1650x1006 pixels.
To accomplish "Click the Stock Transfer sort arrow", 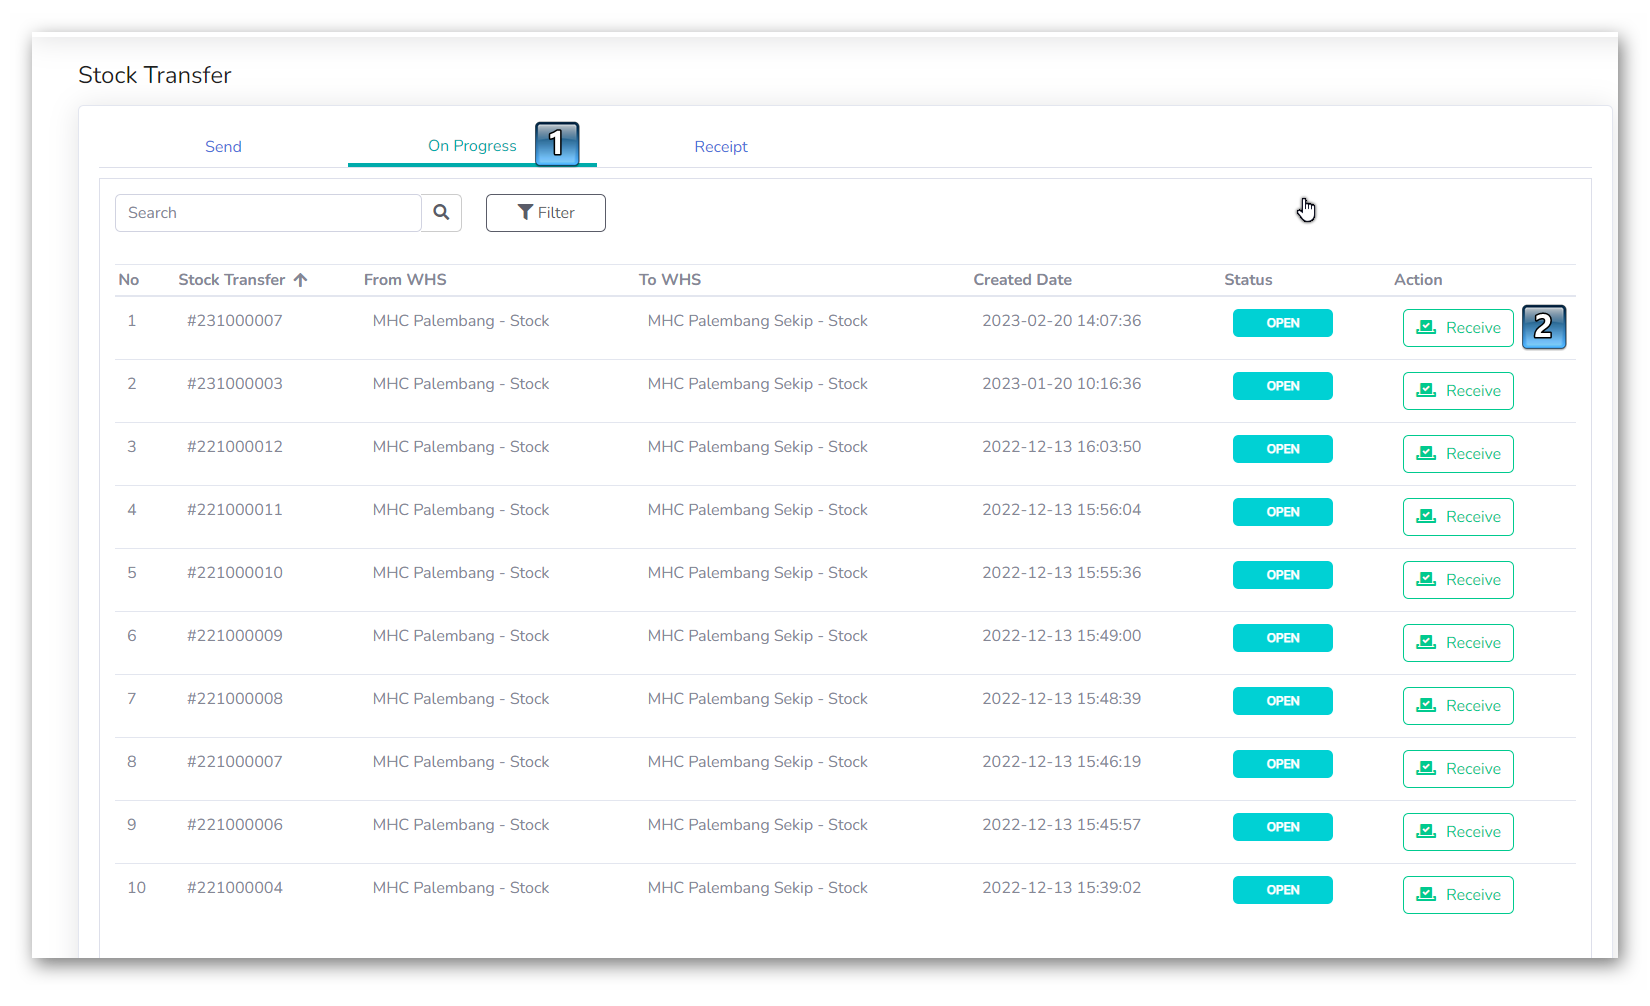I will [x=300, y=280].
